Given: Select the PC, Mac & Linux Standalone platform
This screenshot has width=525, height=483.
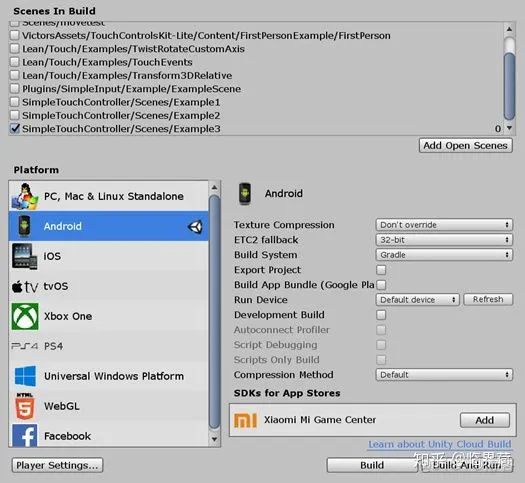Looking at the screenshot, I should (x=108, y=196).
